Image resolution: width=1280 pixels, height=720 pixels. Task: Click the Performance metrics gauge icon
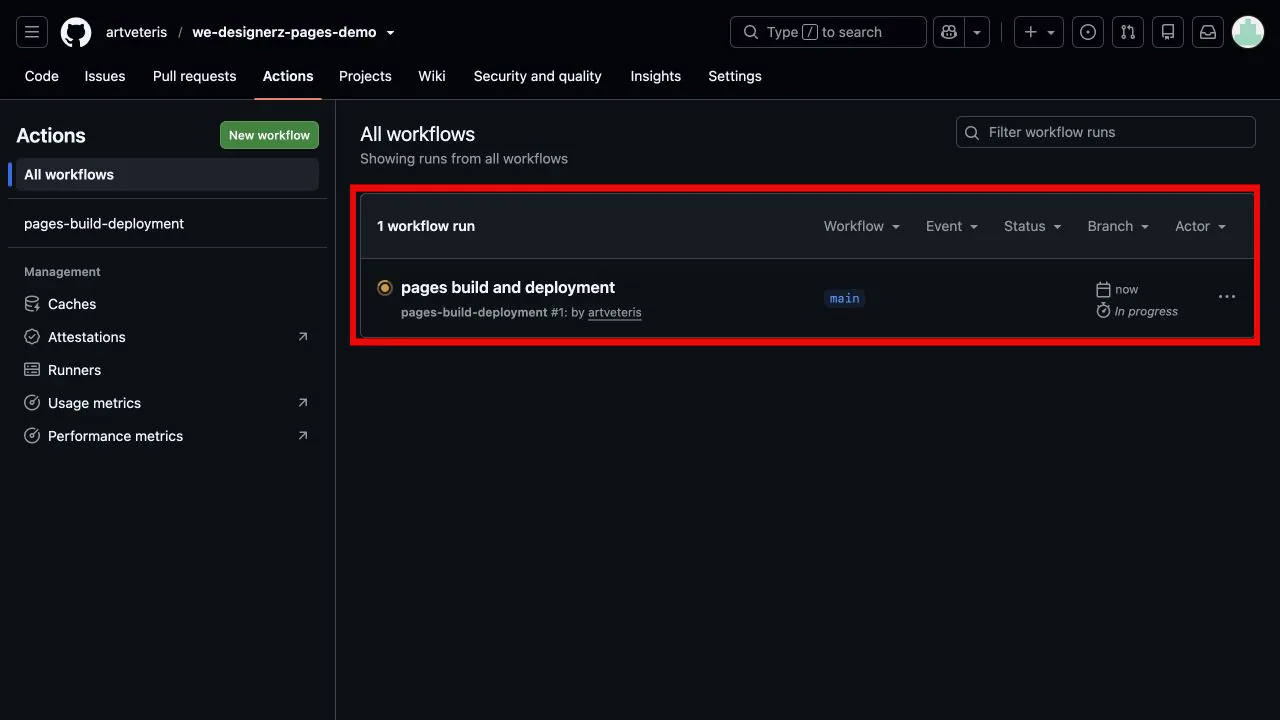32,436
